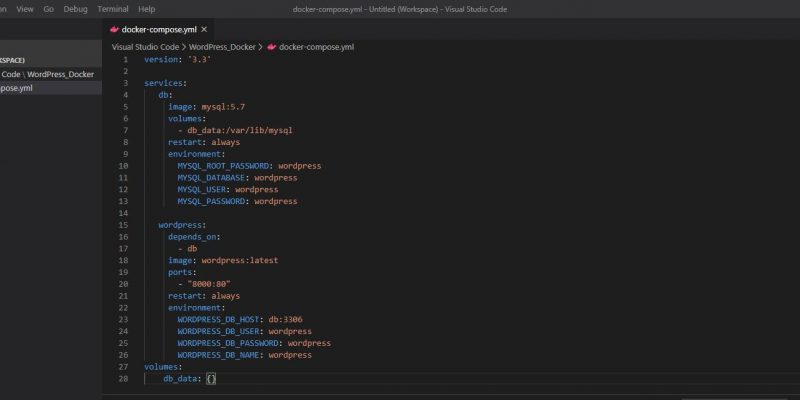Click 'WORDPRESS_DB_PASSWORD' key
The width and height of the screenshot is (800, 400).
tap(228, 343)
